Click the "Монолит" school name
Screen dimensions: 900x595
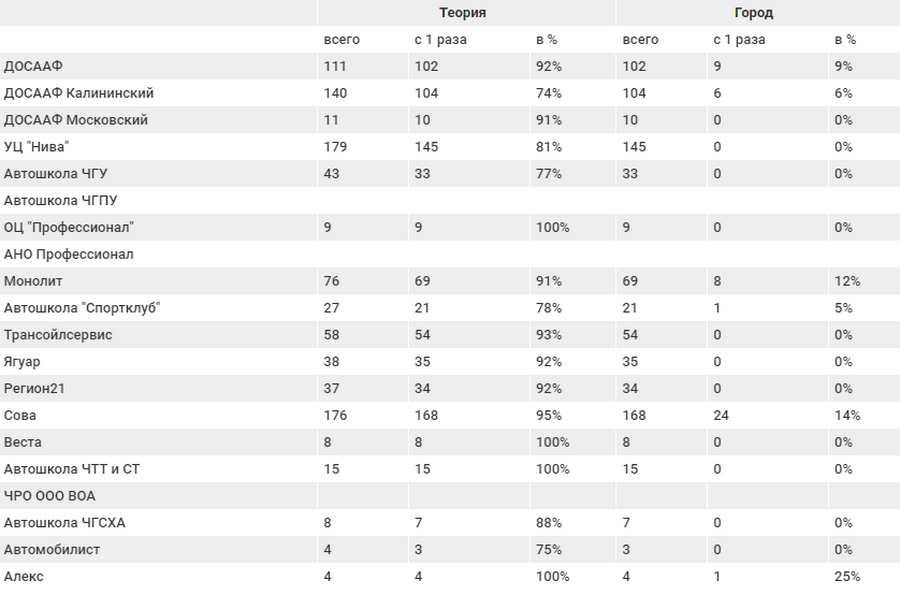tap(33, 281)
